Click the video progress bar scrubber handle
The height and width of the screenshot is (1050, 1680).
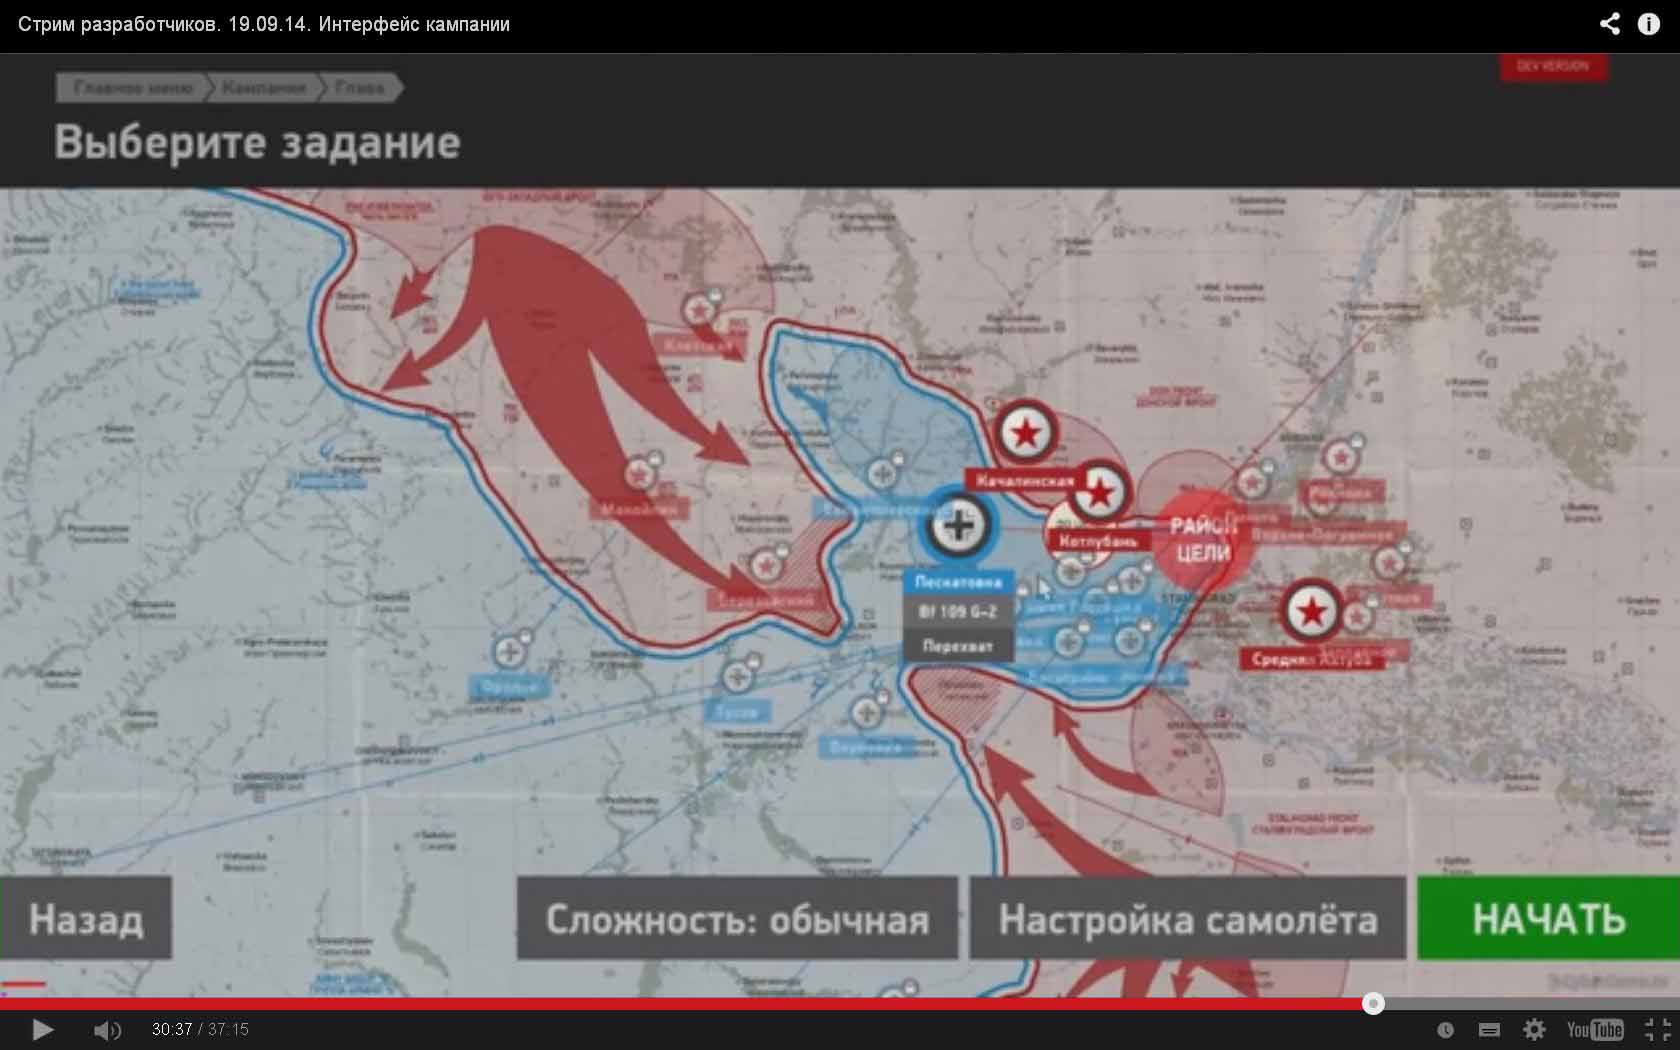pyautogui.click(x=1374, y=1003)
